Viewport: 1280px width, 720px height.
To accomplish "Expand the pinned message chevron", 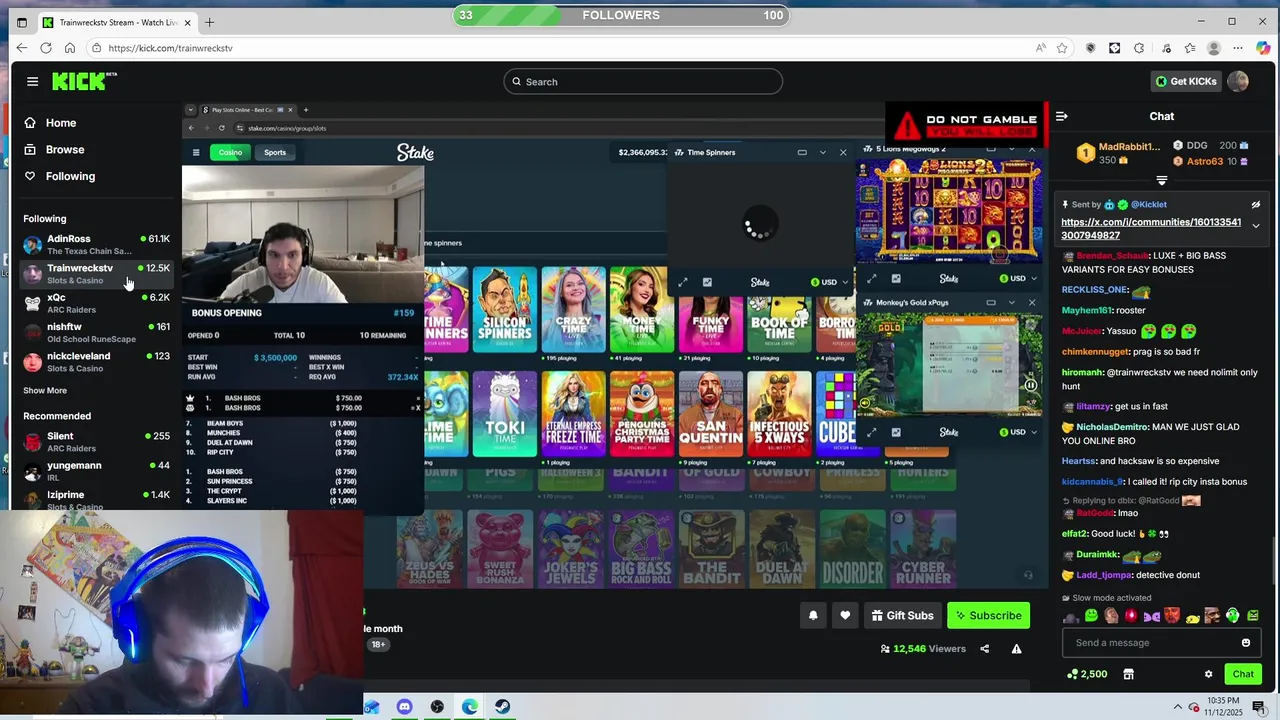I will click(1256, 226).
